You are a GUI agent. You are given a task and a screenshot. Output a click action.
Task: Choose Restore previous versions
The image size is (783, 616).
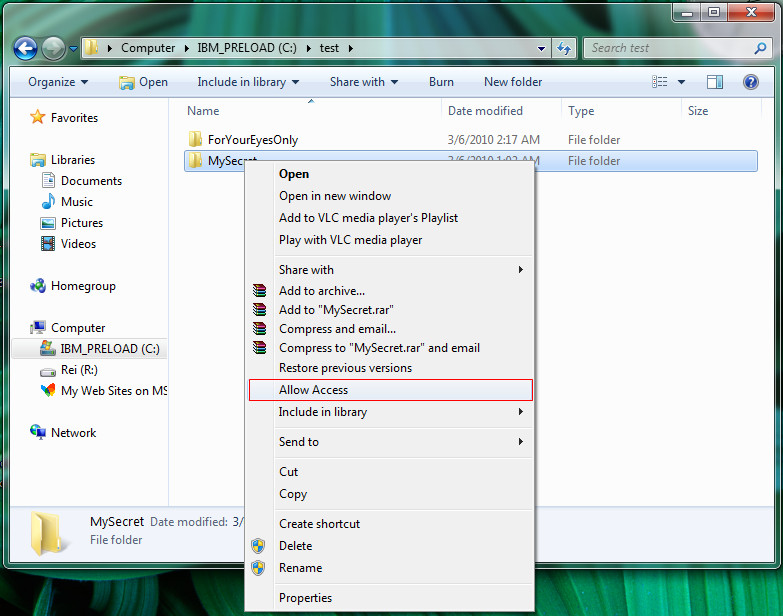391,368
